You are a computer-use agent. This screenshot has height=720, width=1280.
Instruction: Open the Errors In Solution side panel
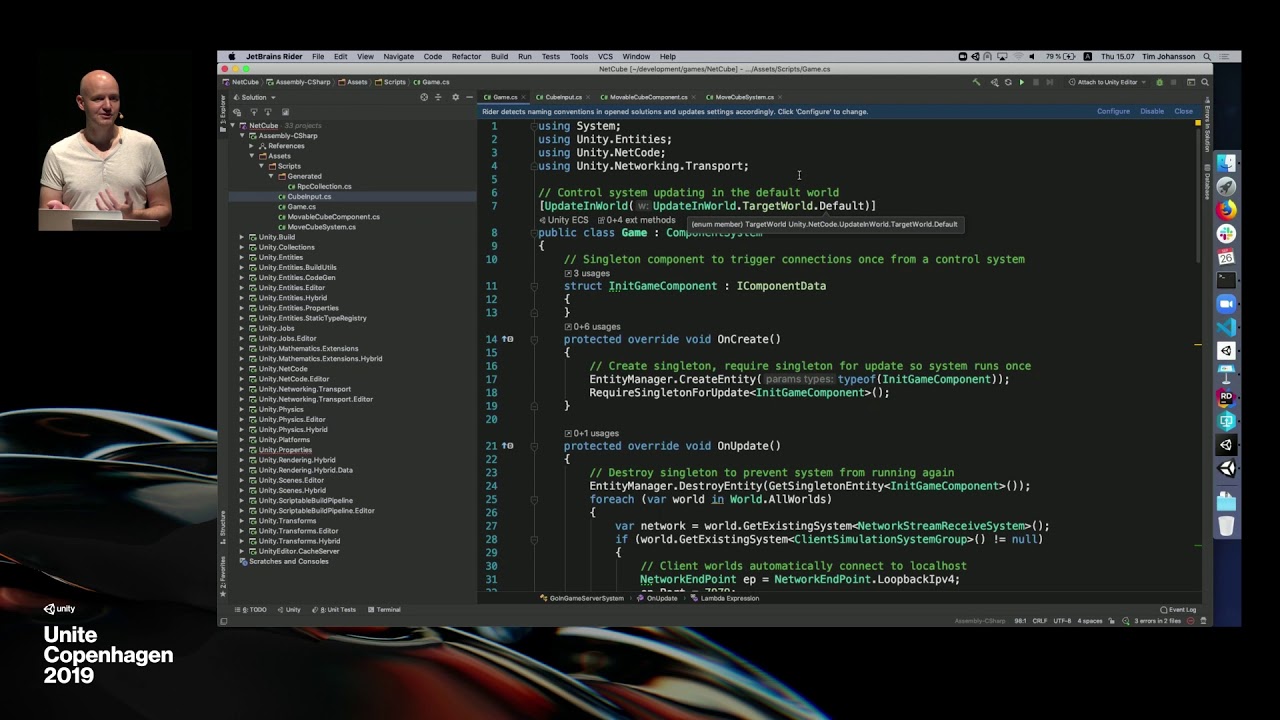tap(1207, 125)
